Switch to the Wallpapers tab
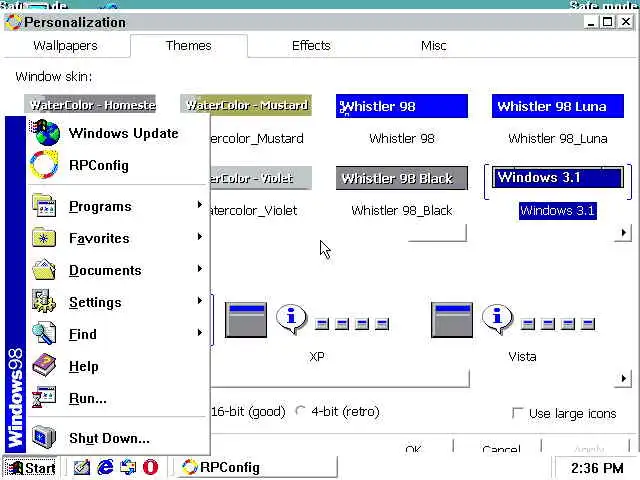Image resolution: width=640 pixels, height=480 pixels. (x=65, y=45)
